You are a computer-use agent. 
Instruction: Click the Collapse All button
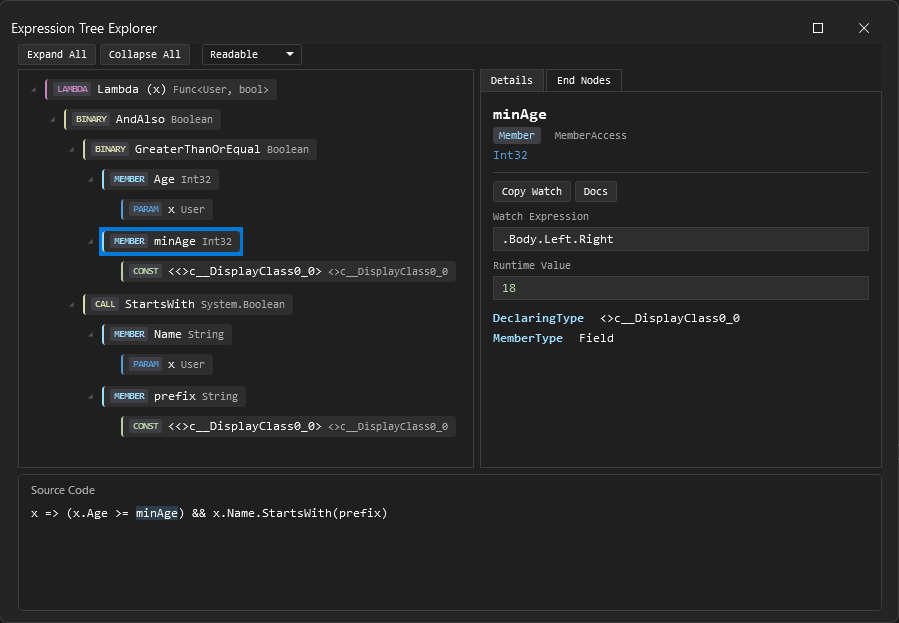(144, 54)
